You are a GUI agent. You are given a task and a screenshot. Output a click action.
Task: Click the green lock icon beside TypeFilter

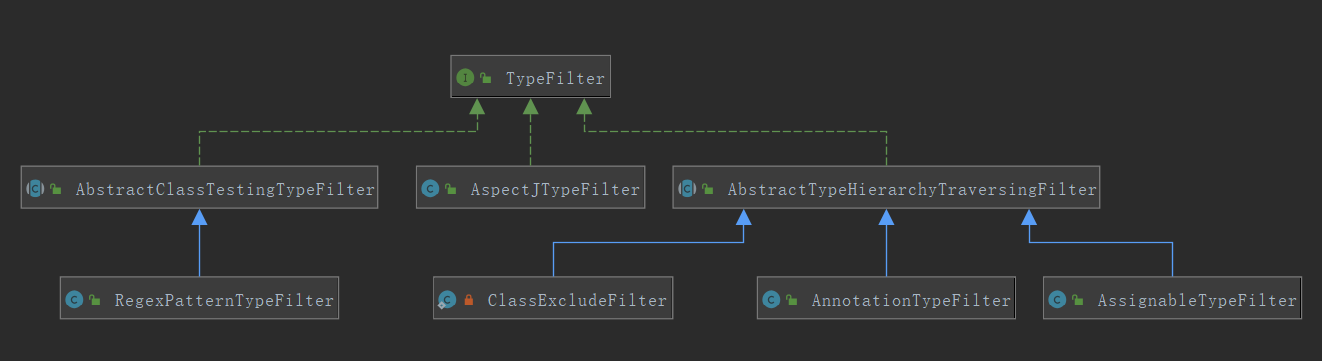coord(486,78)
